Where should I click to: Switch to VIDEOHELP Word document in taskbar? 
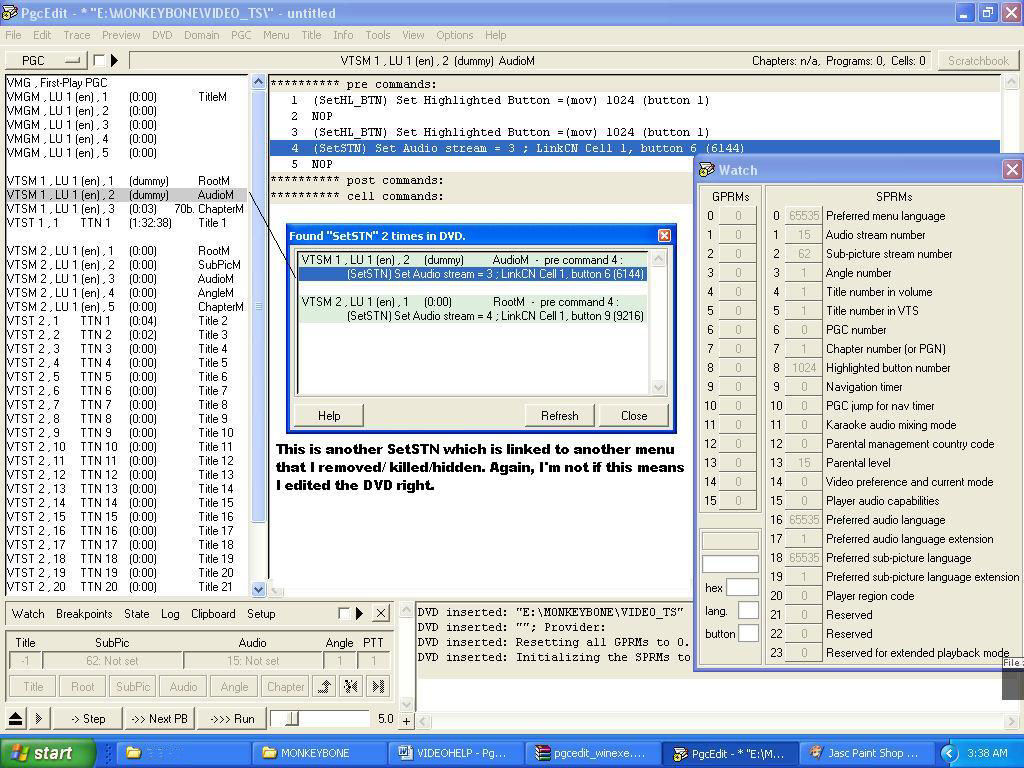[x=455, y=753]
